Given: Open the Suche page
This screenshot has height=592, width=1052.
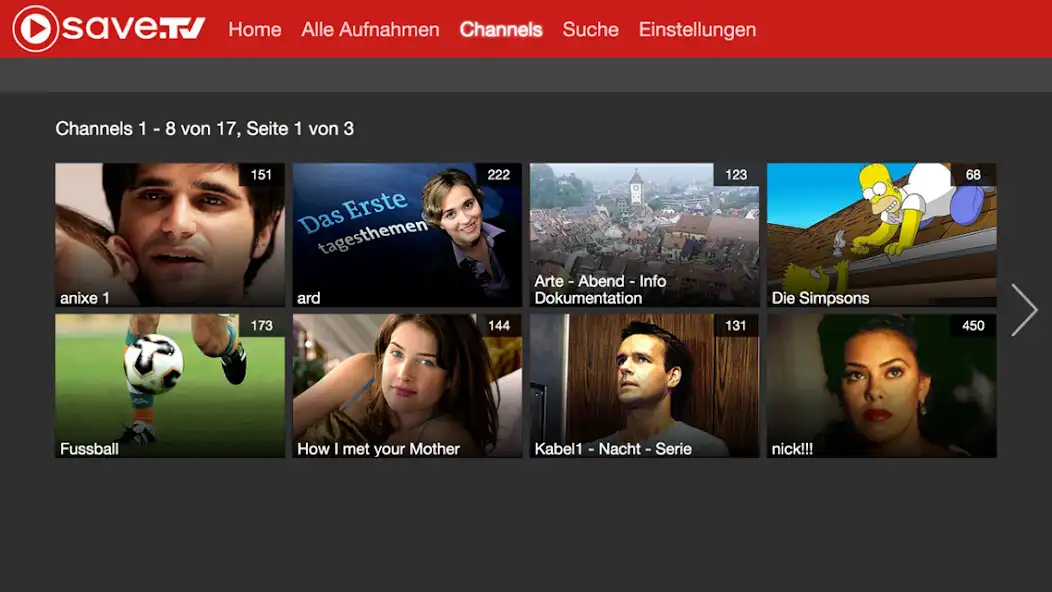Looking at the screenshot, I should tap(590, 29).
